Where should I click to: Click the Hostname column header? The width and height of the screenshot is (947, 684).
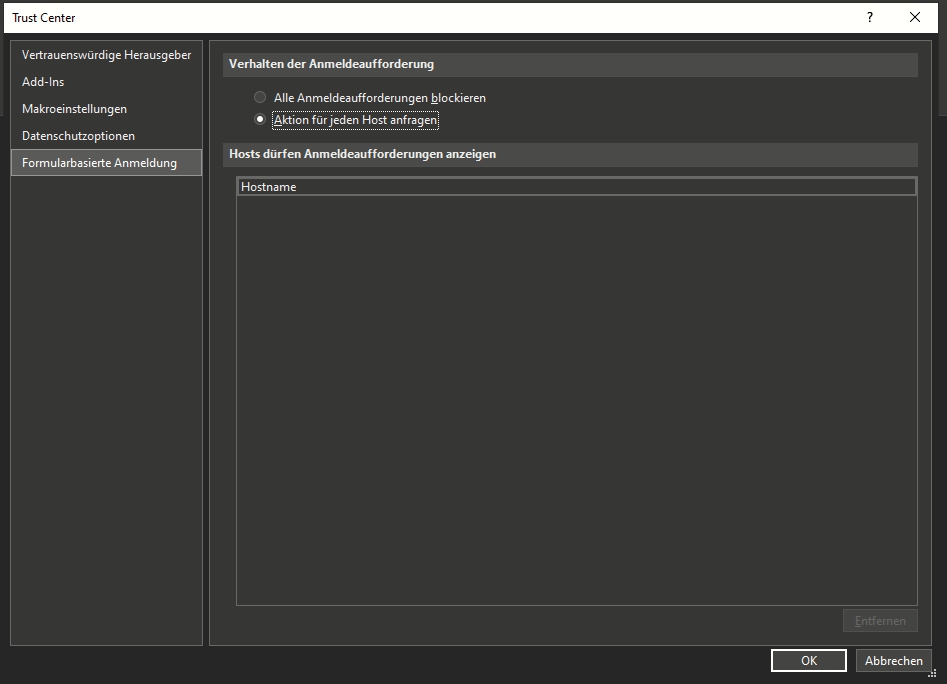tap(576, 187)
